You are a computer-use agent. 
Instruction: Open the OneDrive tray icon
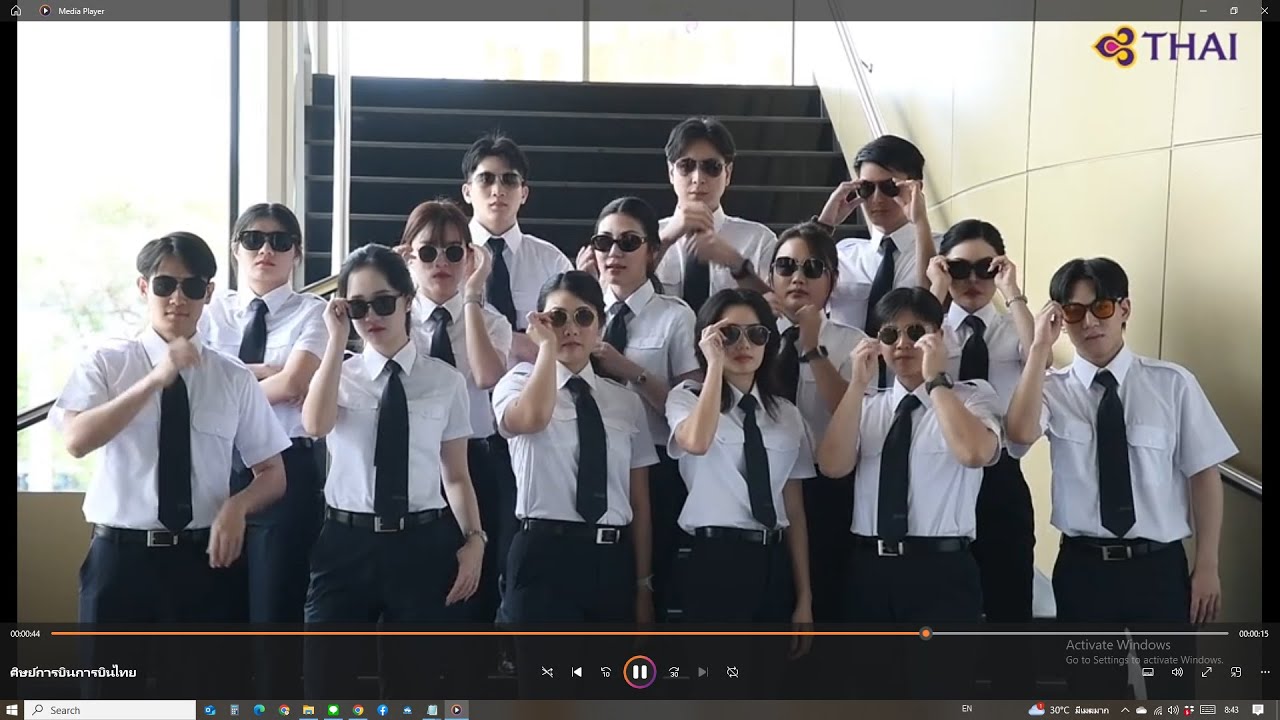point(1141,710)
